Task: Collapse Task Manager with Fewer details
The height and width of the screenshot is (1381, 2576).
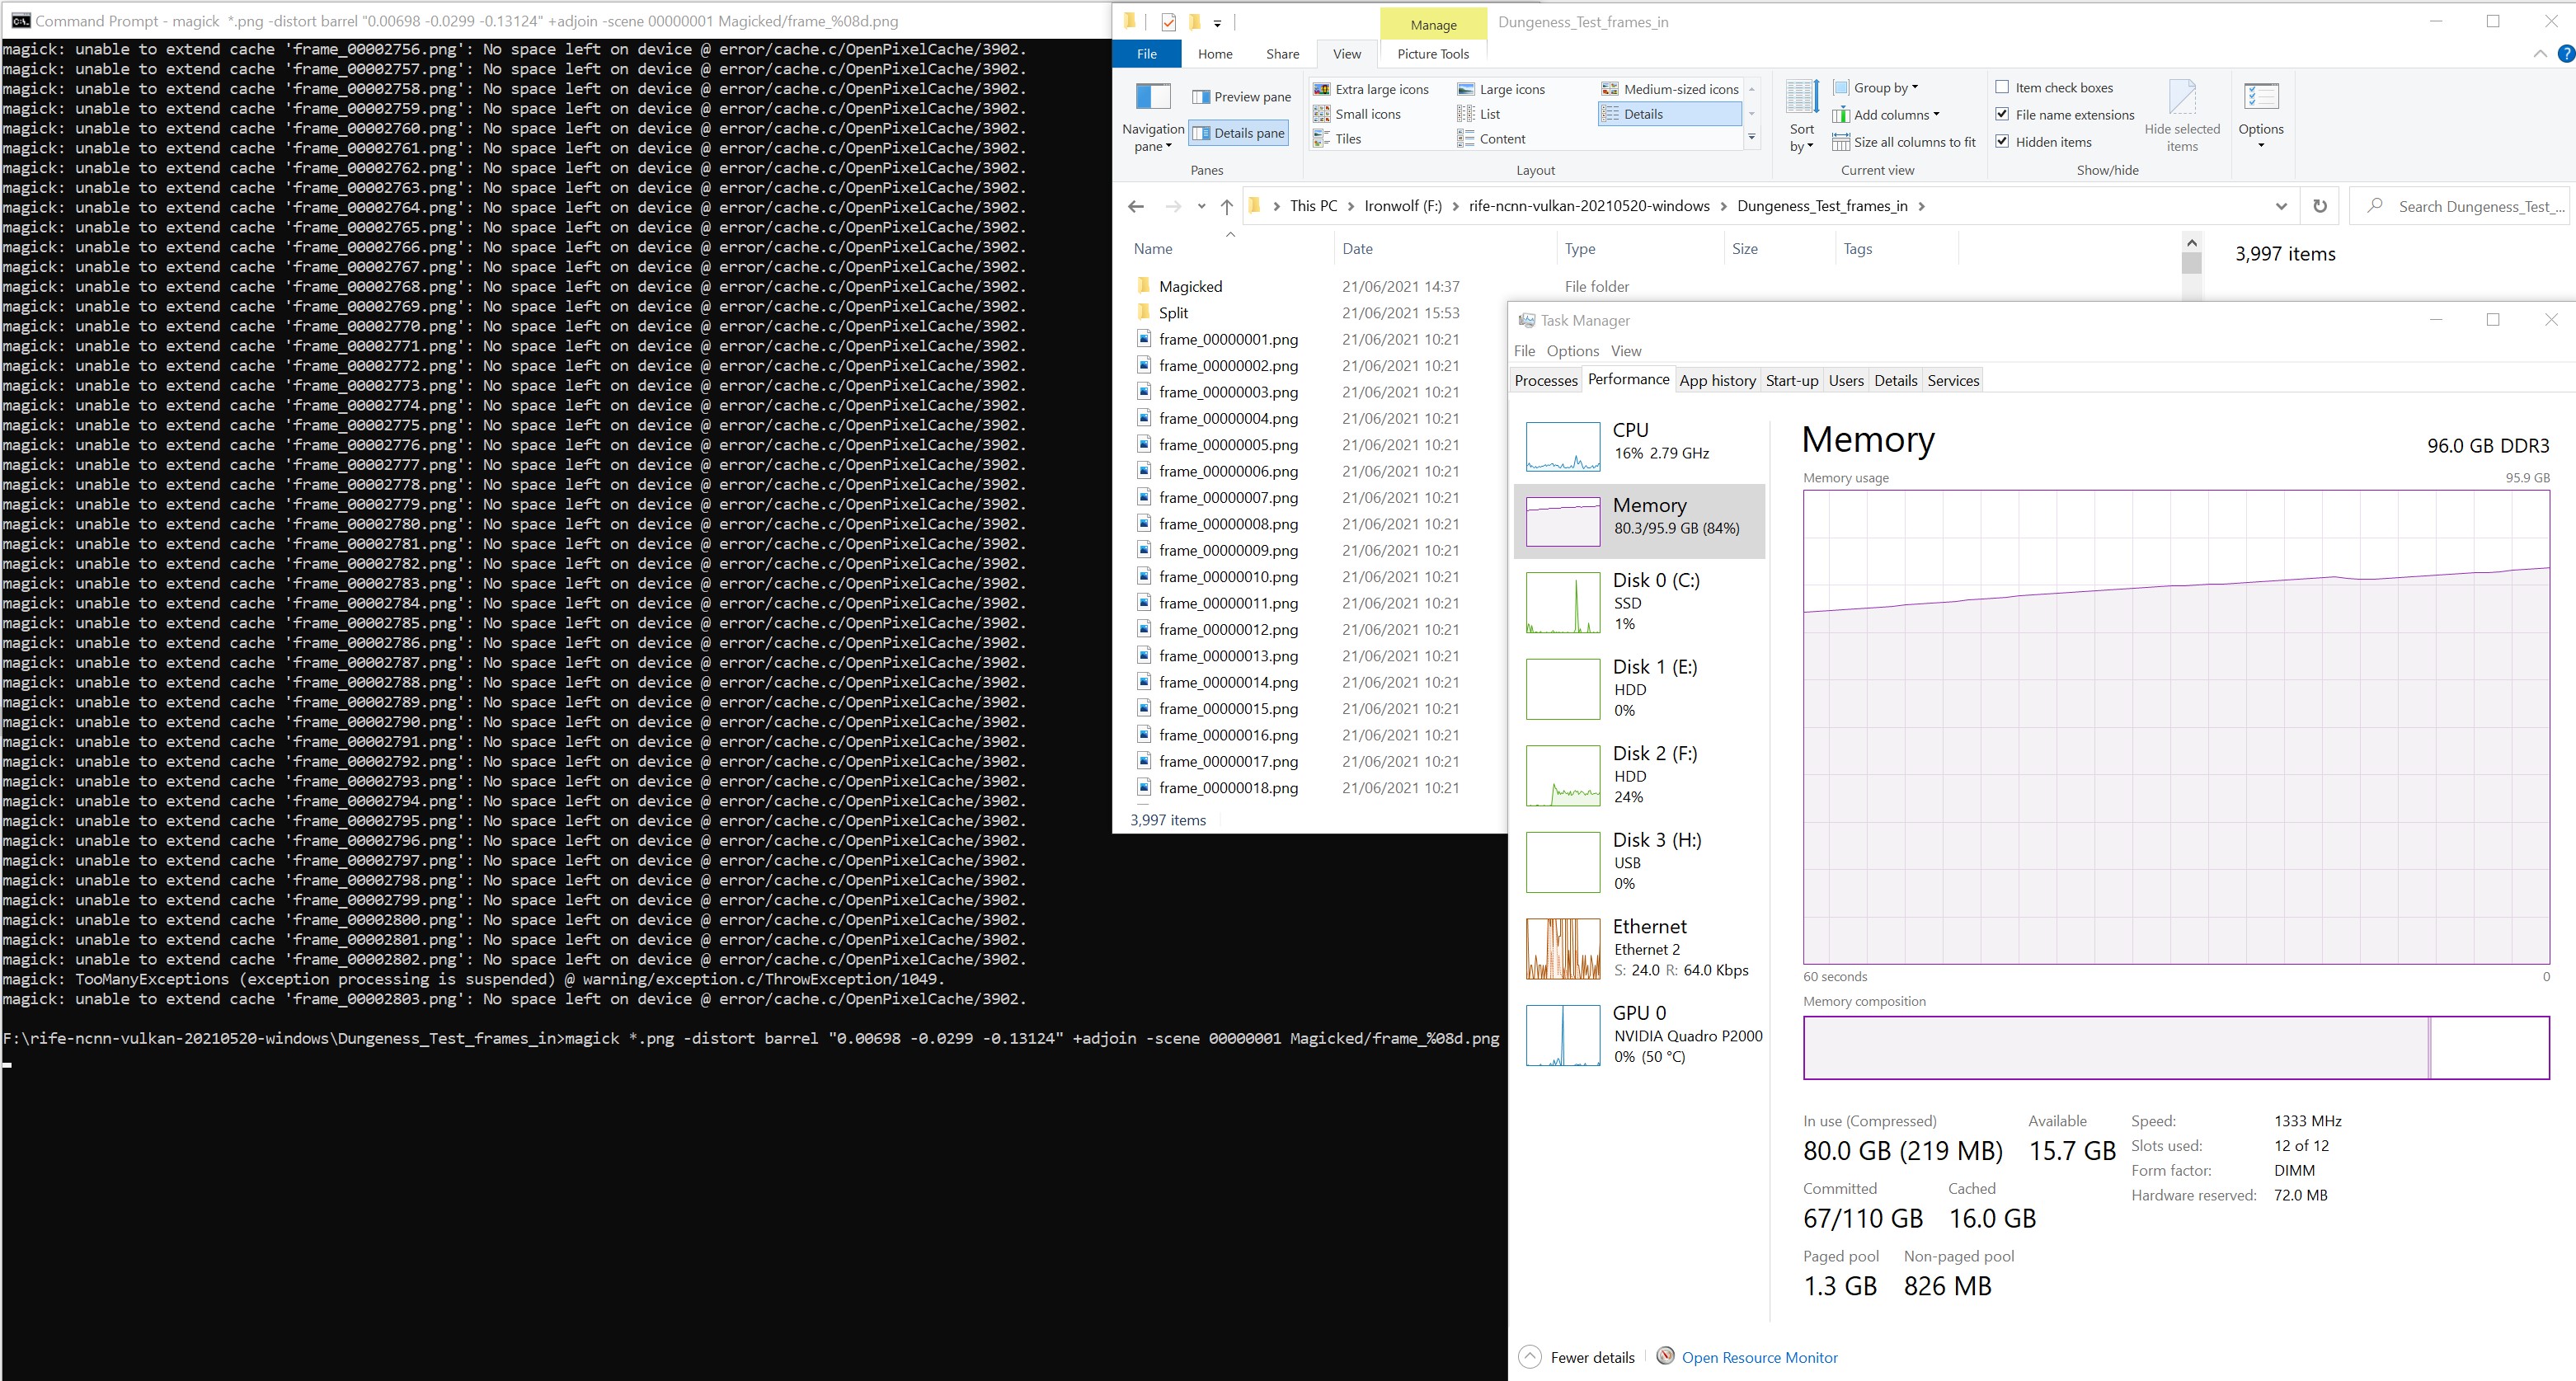Action: (x=1577, y=1357)
